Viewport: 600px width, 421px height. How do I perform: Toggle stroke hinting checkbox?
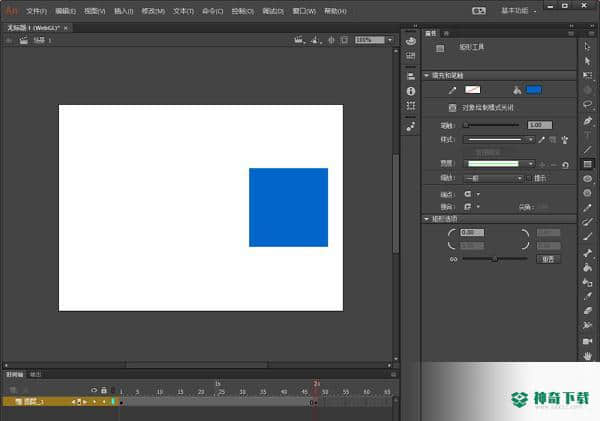pyautogui.click(x=528, y=178)
